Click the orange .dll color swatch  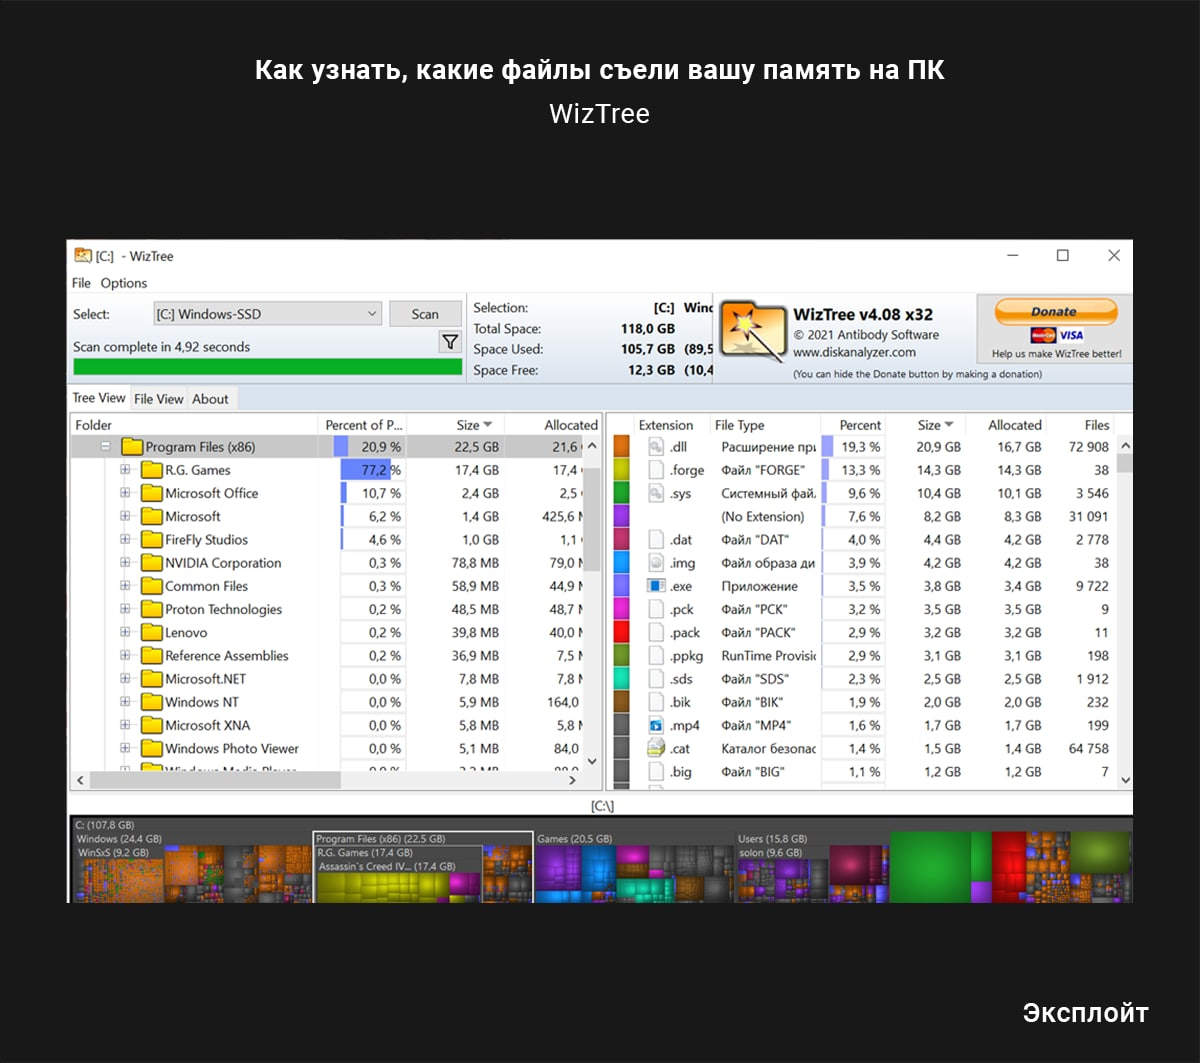pos(622,447)
